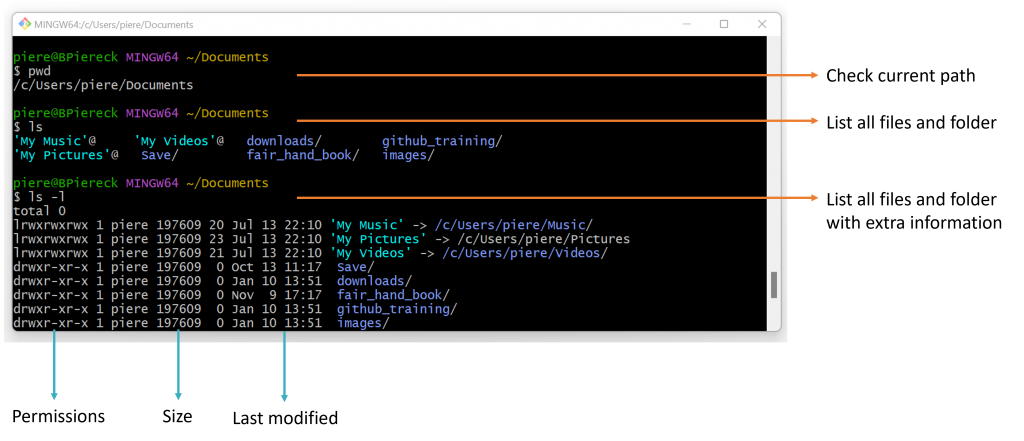Screen dimensions: 1024x441
Task: Click the MINGW64:/c/Users/piere/Documents window title
Action: tap(115, 24)
